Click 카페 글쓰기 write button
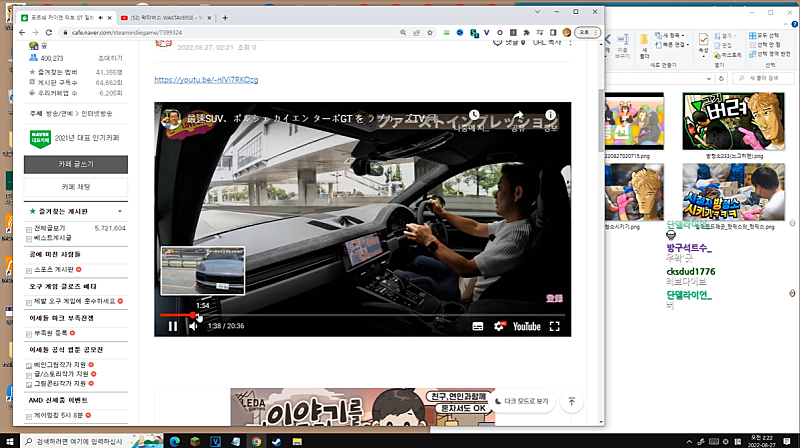Screen dimensions: 800x448 tap(76, 163)
